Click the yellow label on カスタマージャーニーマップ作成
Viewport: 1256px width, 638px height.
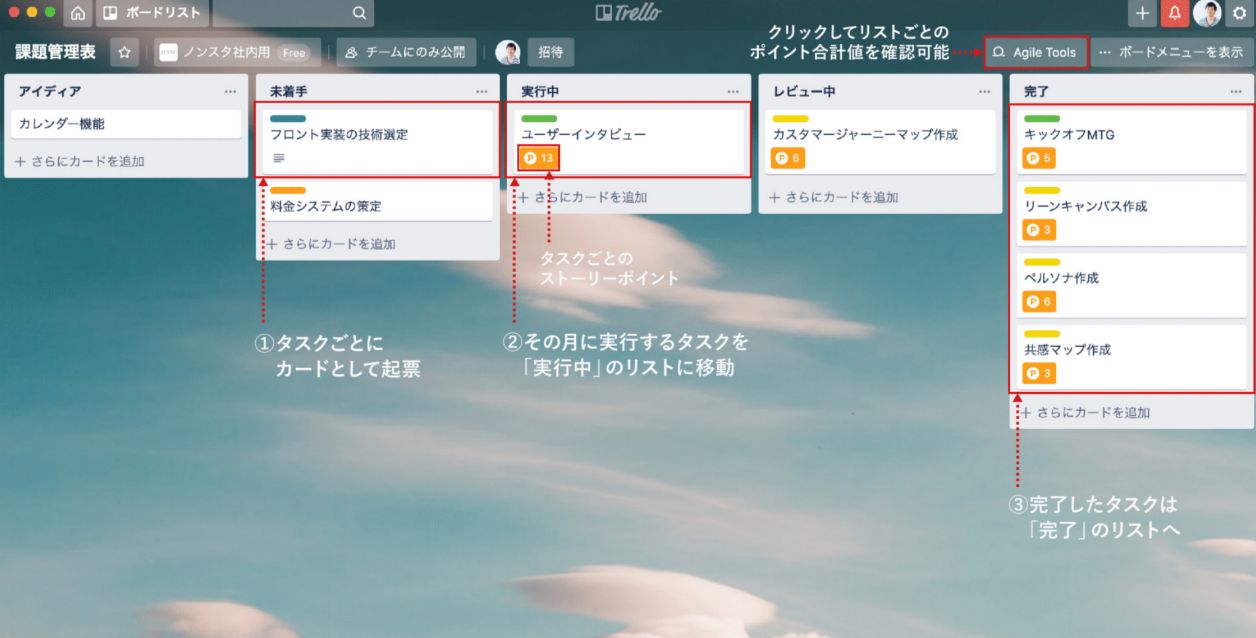pos(790,118)
